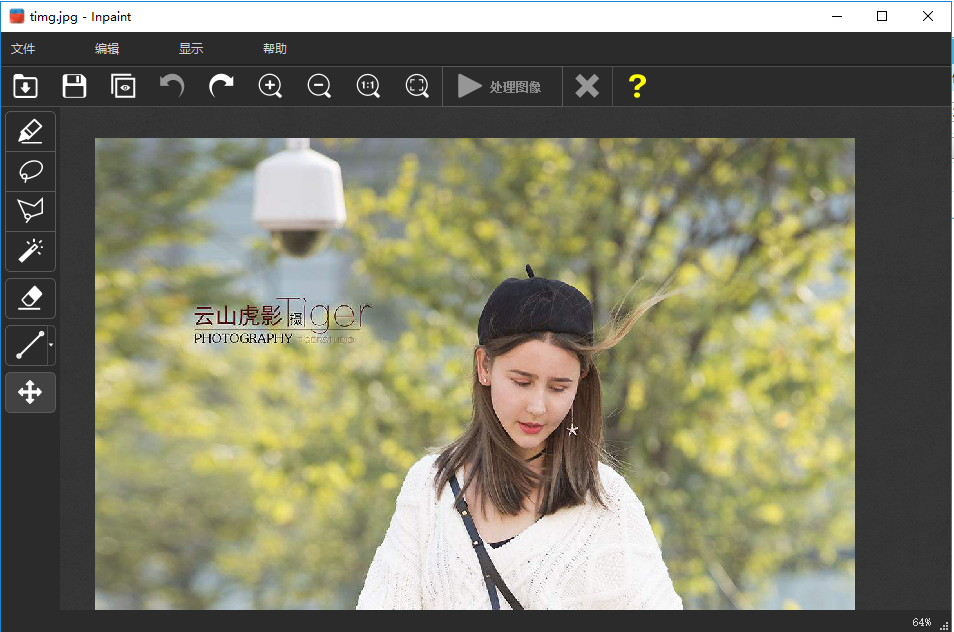Zoom in using the magnifier plus icon

(x=270, y=86)
